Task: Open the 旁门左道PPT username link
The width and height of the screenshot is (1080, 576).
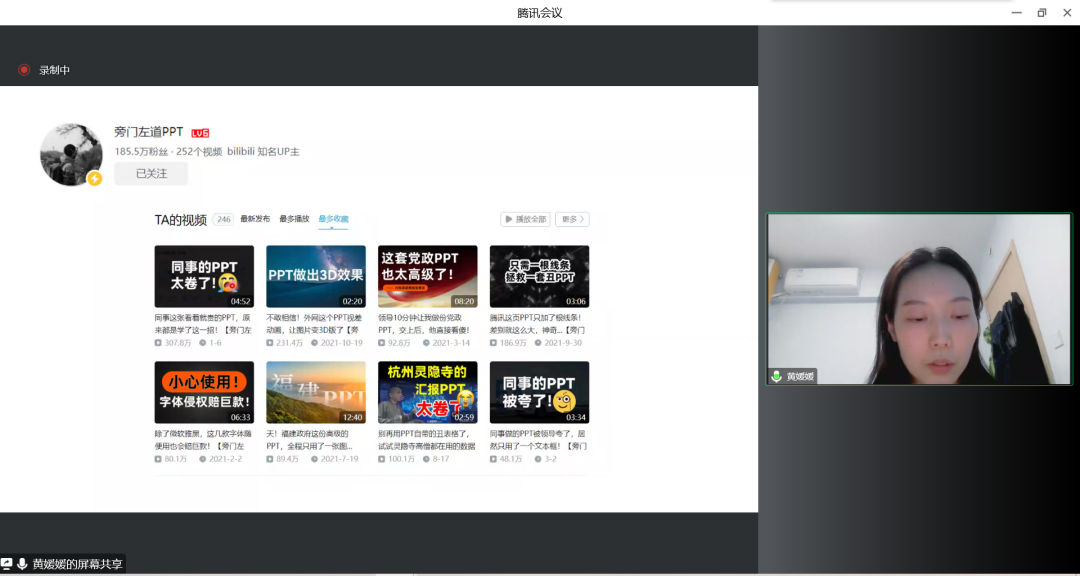Action: (149, 132)
